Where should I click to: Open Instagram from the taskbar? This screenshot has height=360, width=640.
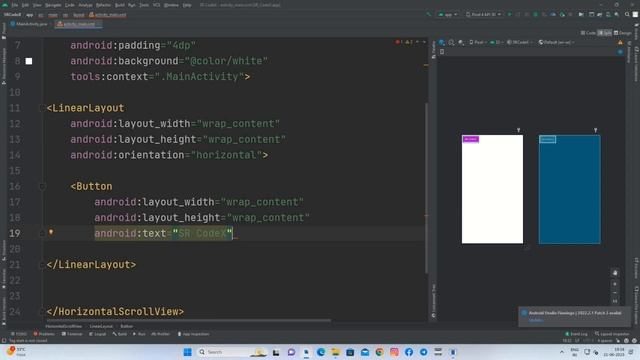(394, 352)
